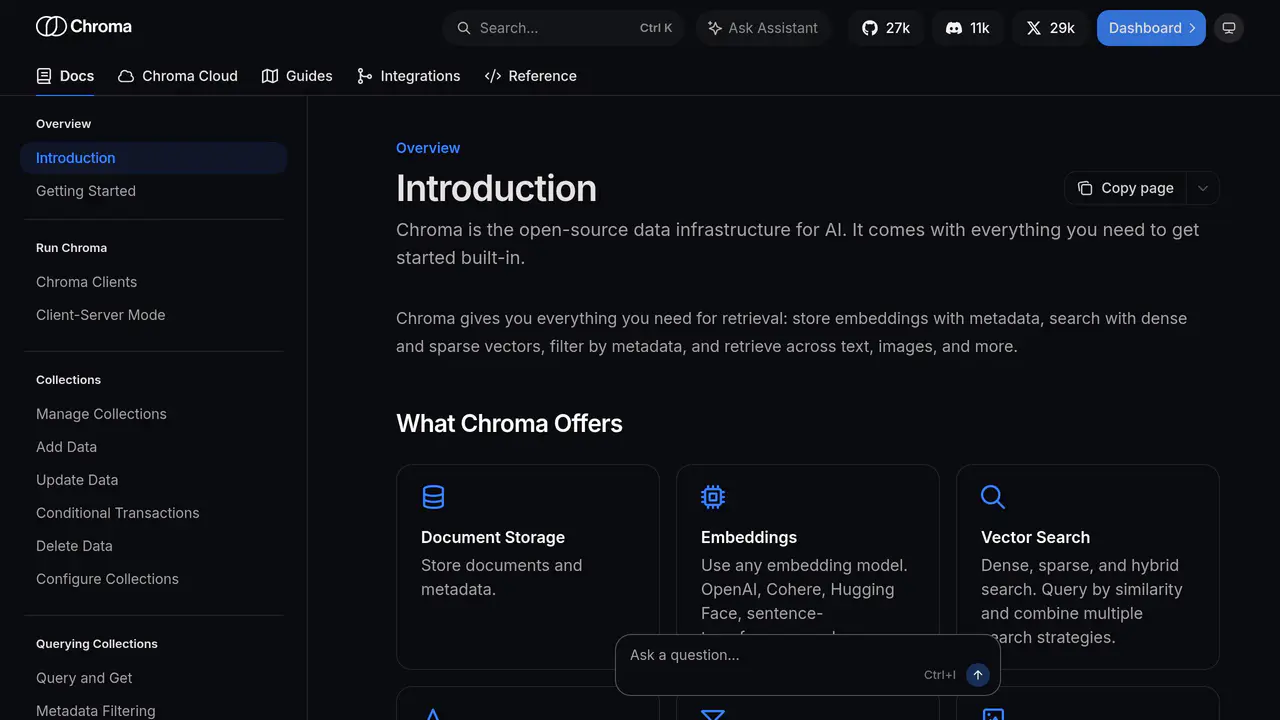The height and width of the screenshot is (720, 1280).
Task: Click the send arrow in the ask box
Action: click(978, 675)
